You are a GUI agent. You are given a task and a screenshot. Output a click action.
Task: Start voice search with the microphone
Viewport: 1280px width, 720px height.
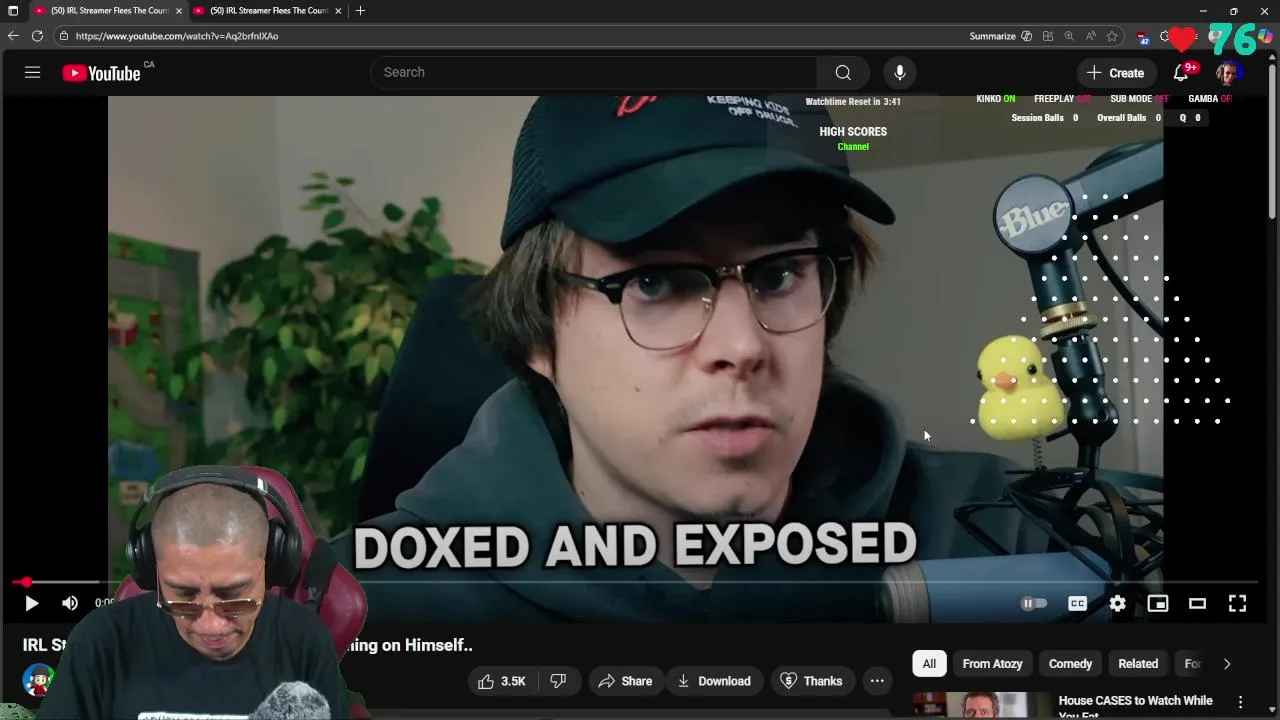(899, 72)
